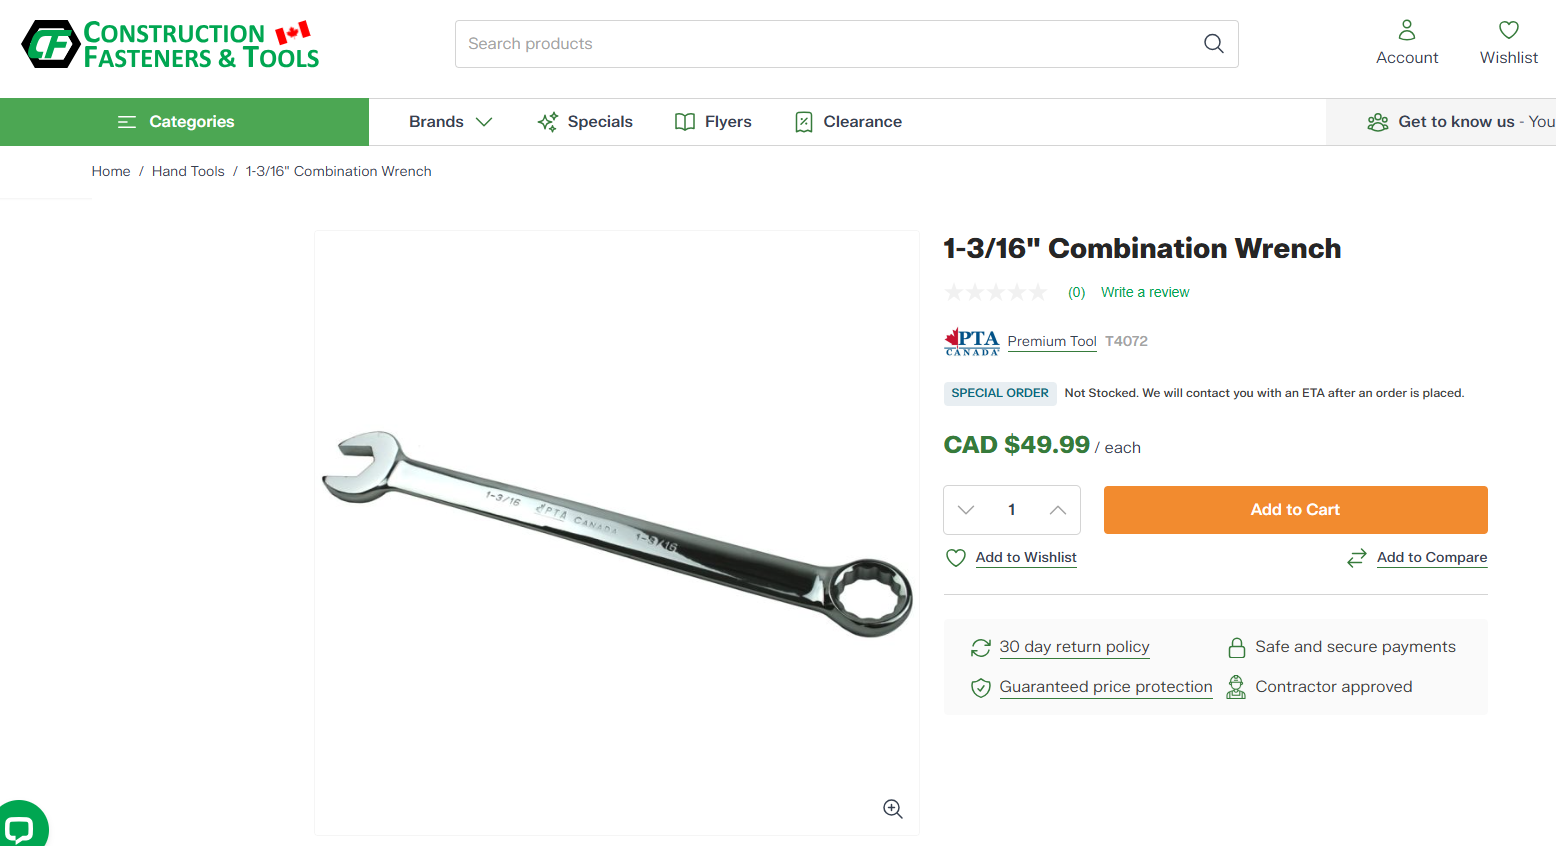Open the Flyers menu item

pyautogui.click(x=713, y=122)
